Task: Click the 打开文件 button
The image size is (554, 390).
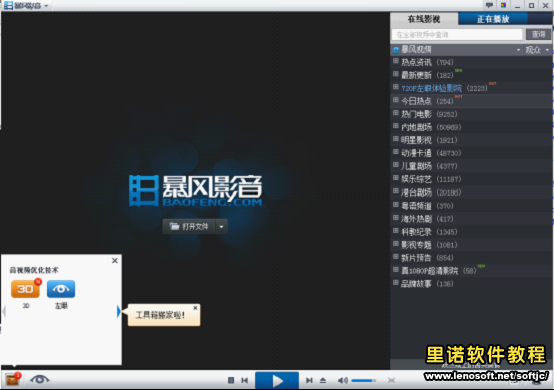Action: coord(189,226)
